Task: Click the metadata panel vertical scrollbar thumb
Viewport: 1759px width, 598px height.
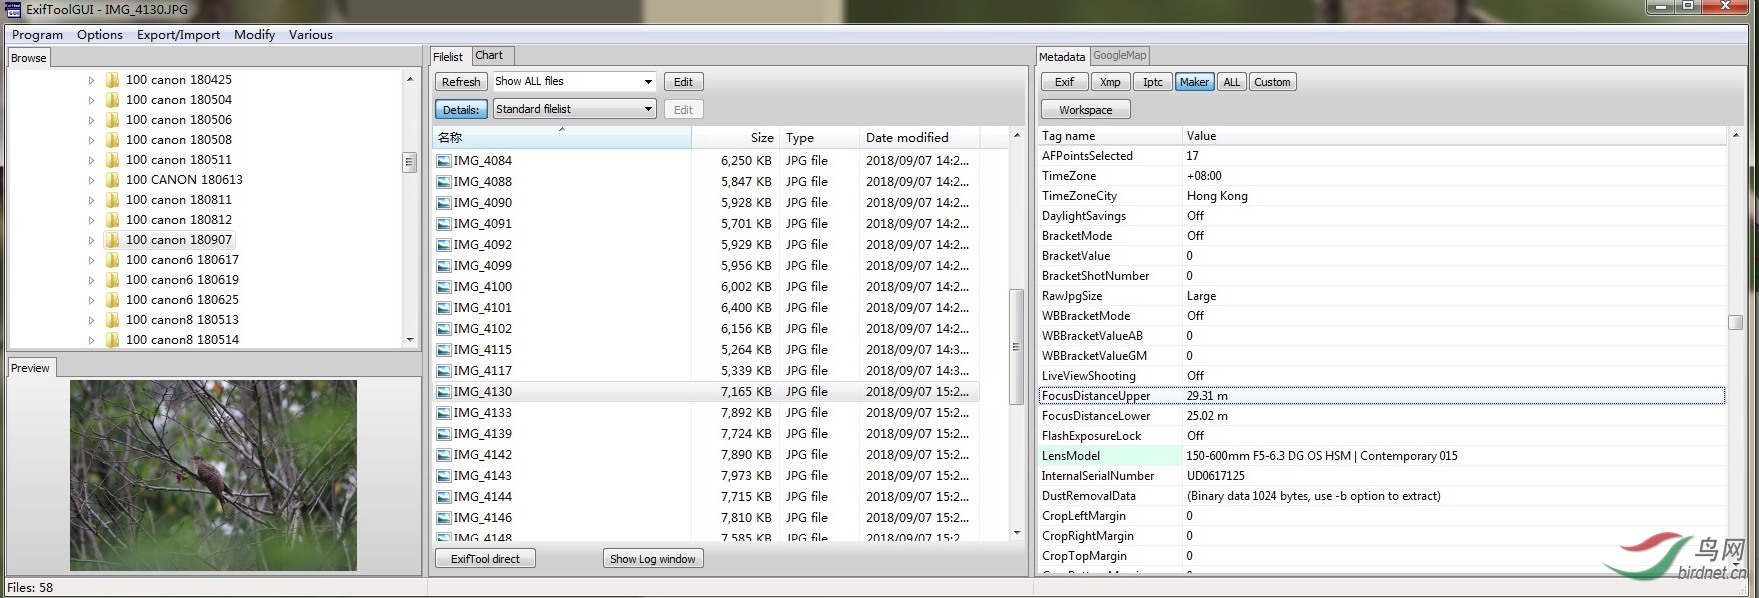Action: pos(1735,322)
